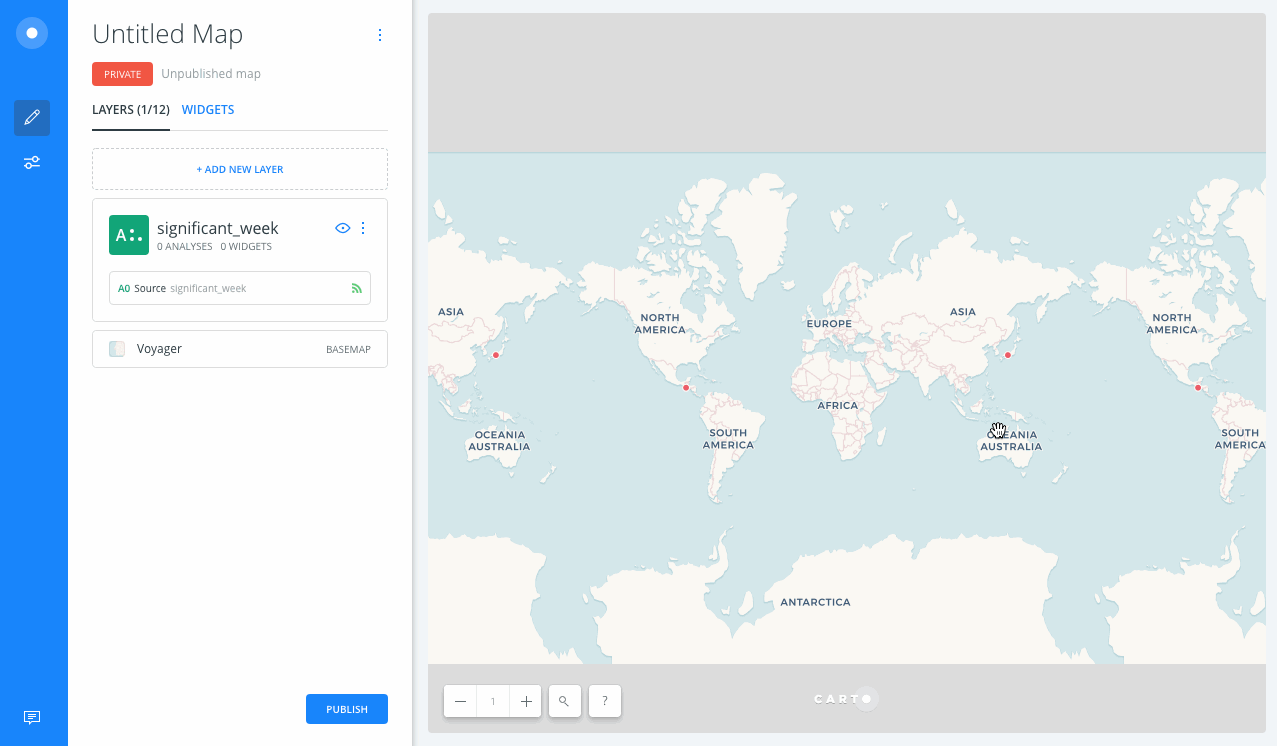
Task: Click the PRIVATE badge to change privacy
Action: pos(122,73)
